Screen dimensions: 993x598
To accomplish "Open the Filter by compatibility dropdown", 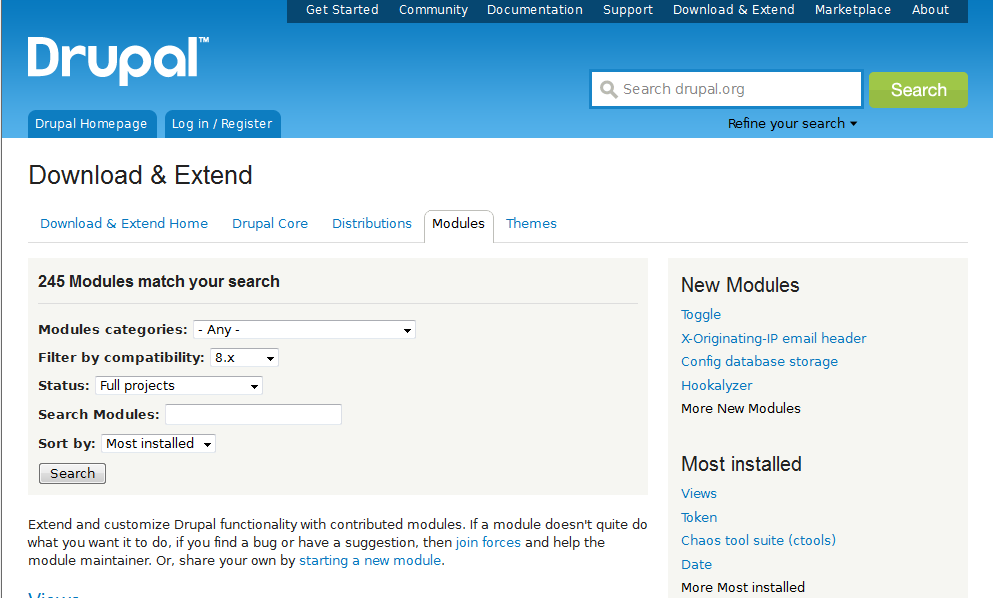I will (244, 358).
